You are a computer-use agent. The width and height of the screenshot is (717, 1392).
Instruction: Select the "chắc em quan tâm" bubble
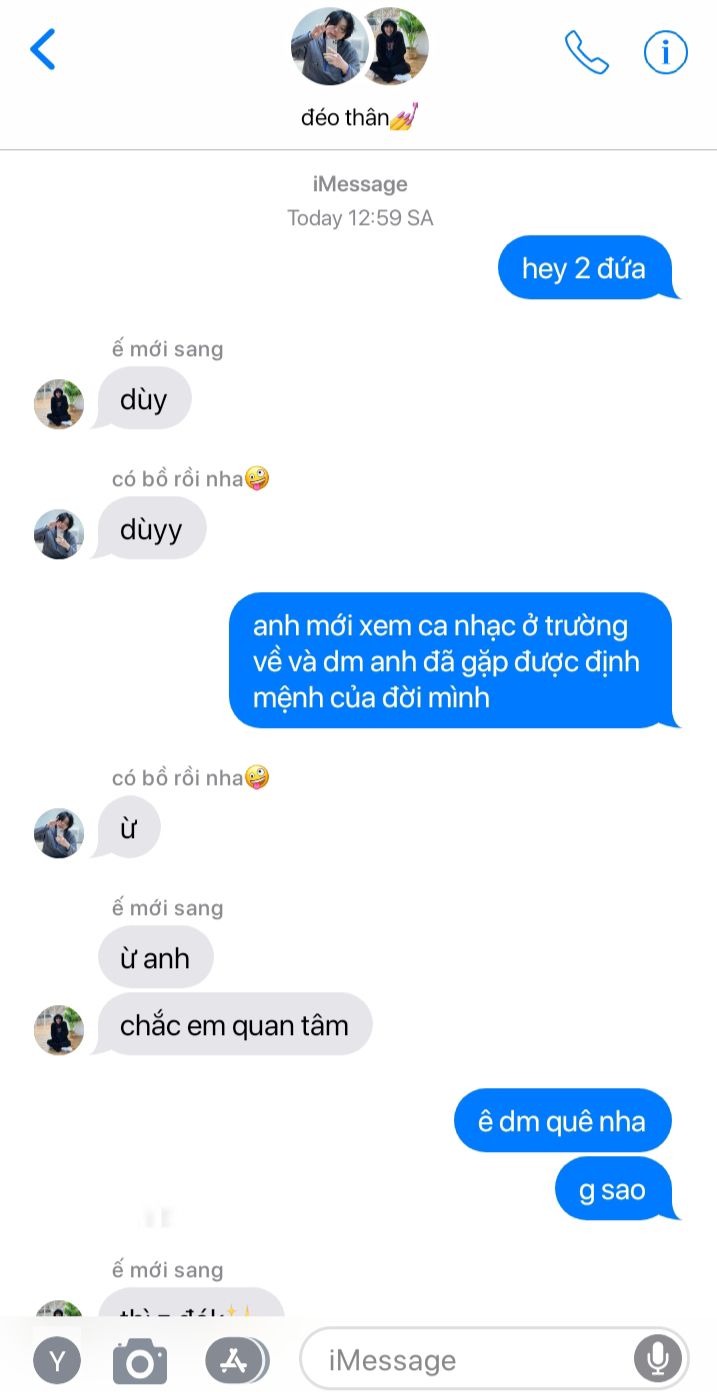(234, 1025)
